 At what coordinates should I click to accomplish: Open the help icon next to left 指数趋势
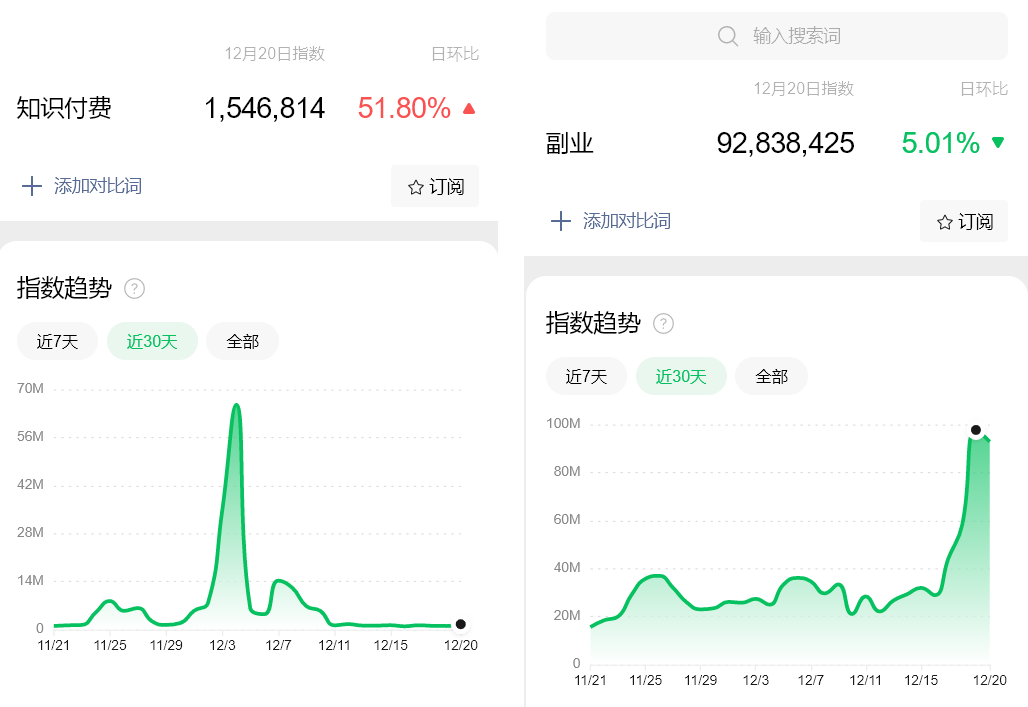point(135,289)
